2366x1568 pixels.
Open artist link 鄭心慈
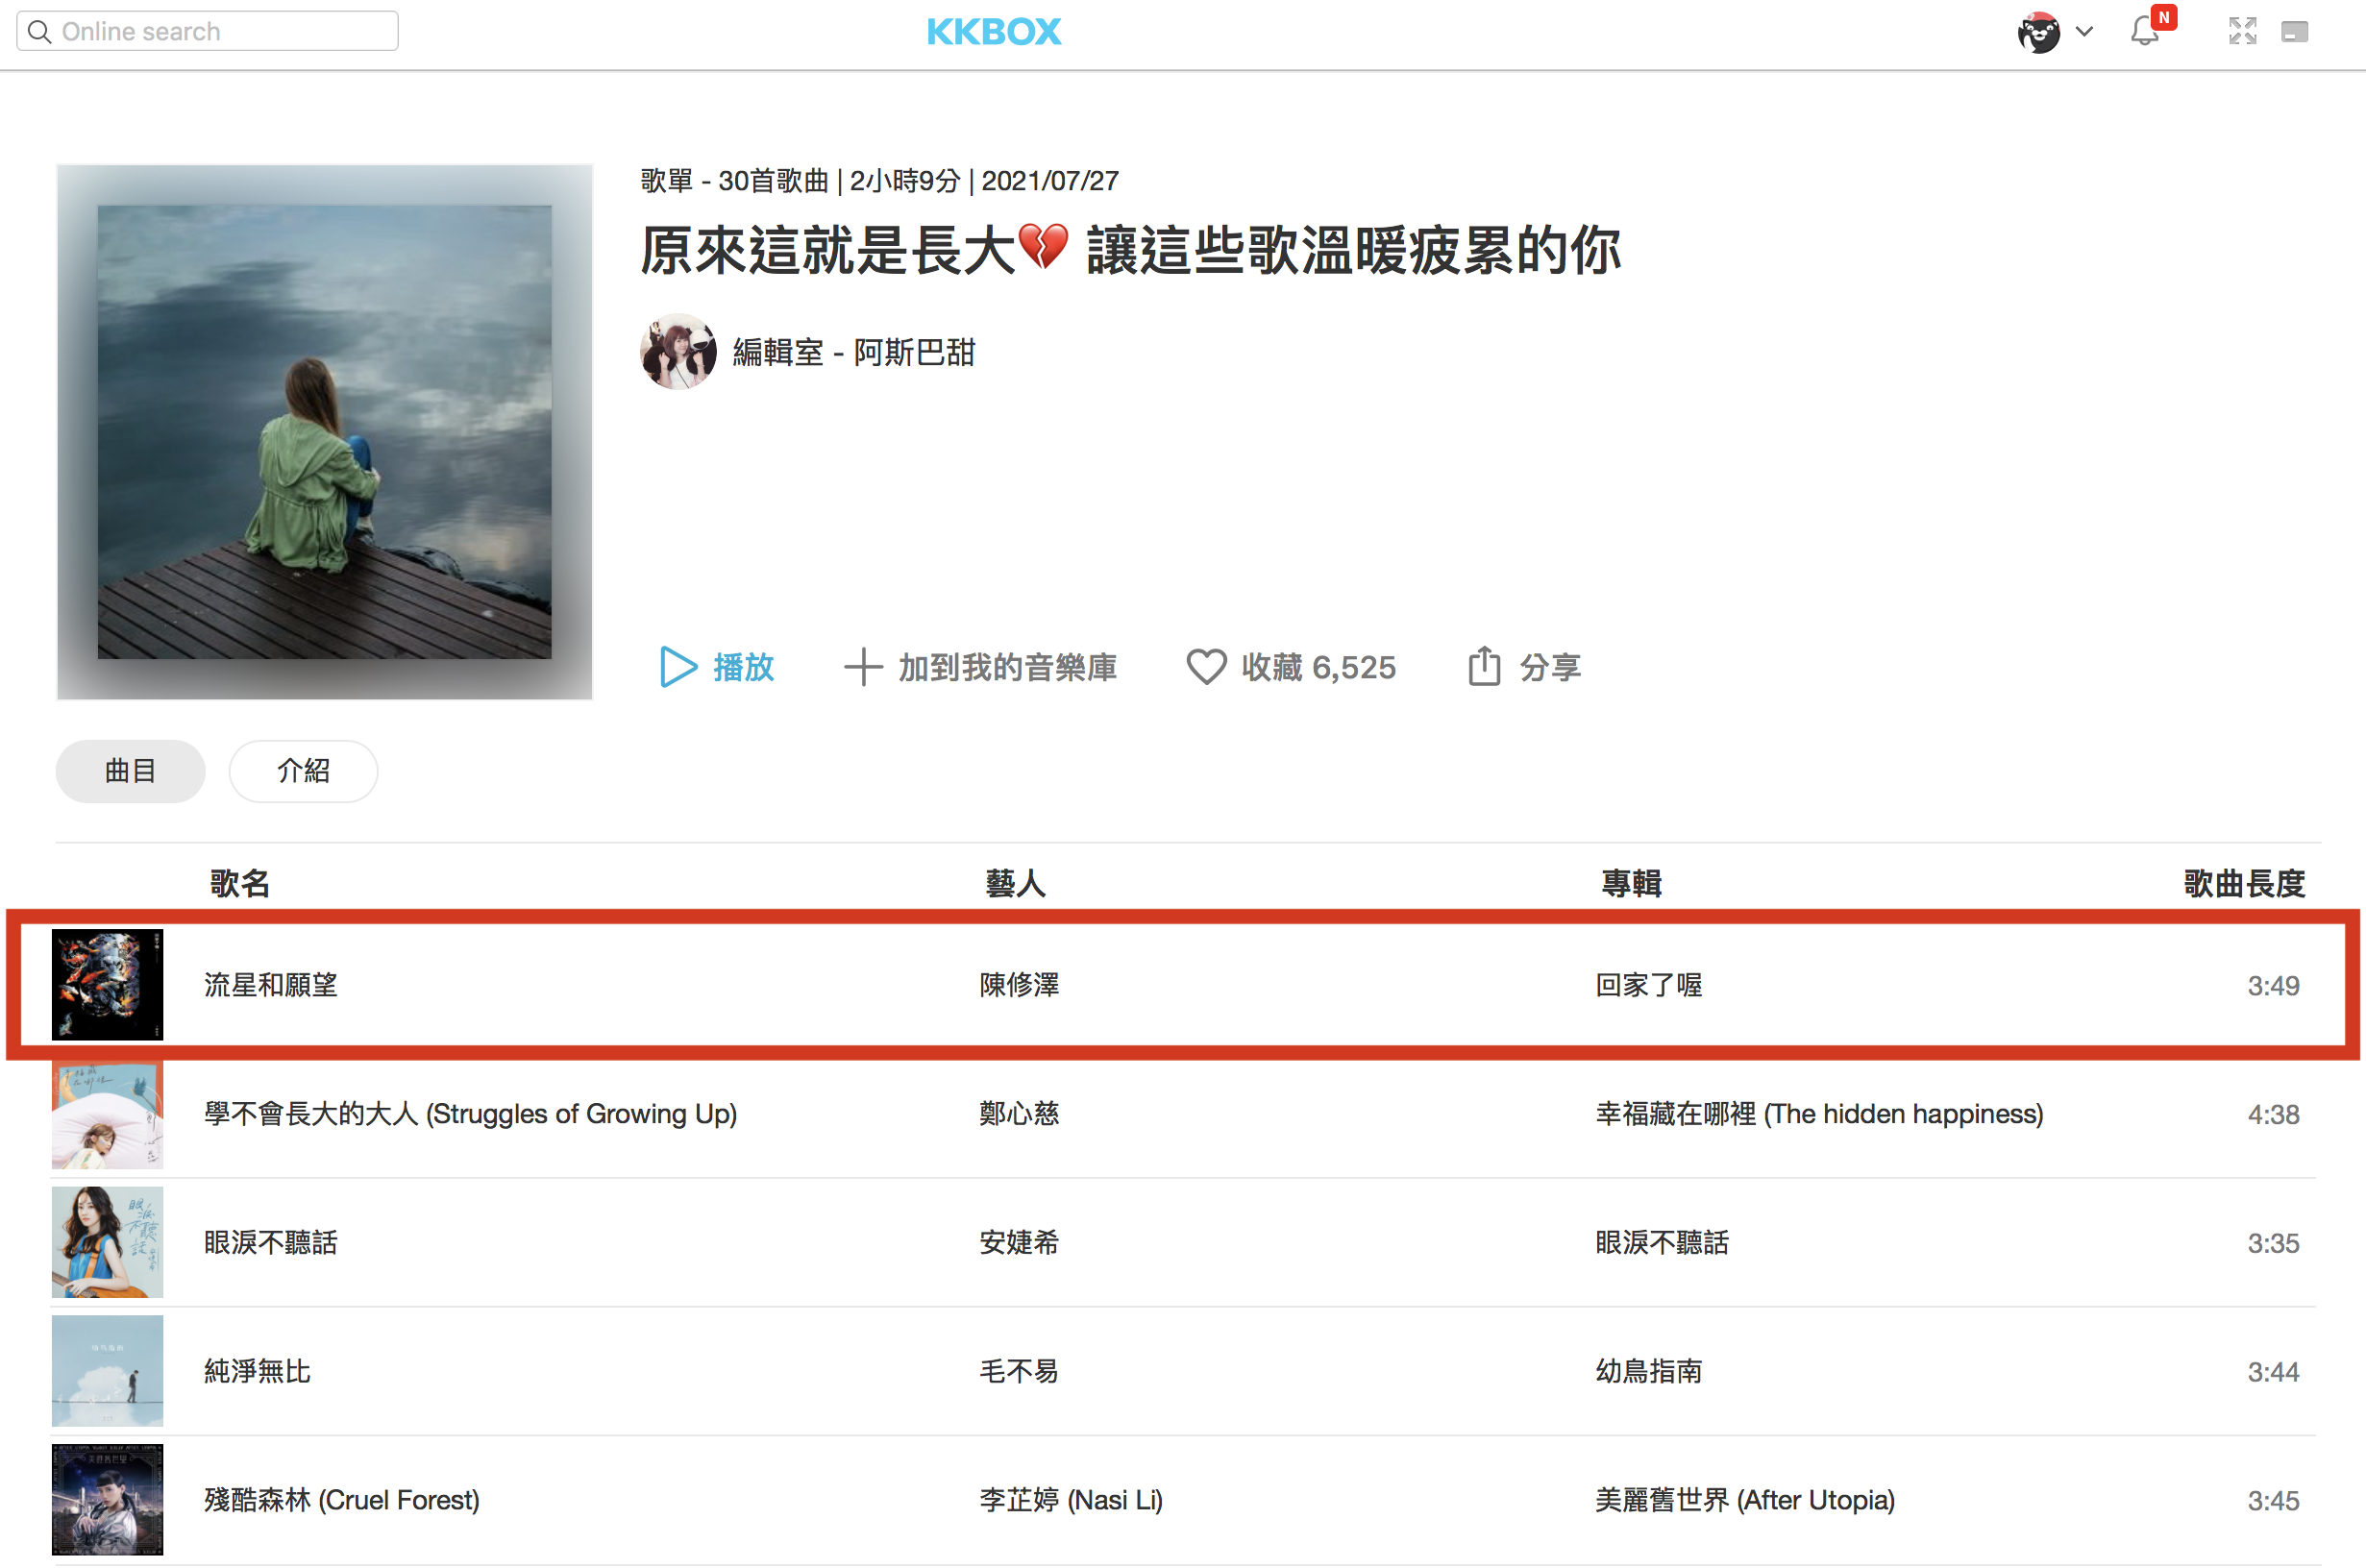click(1018, 1114)
